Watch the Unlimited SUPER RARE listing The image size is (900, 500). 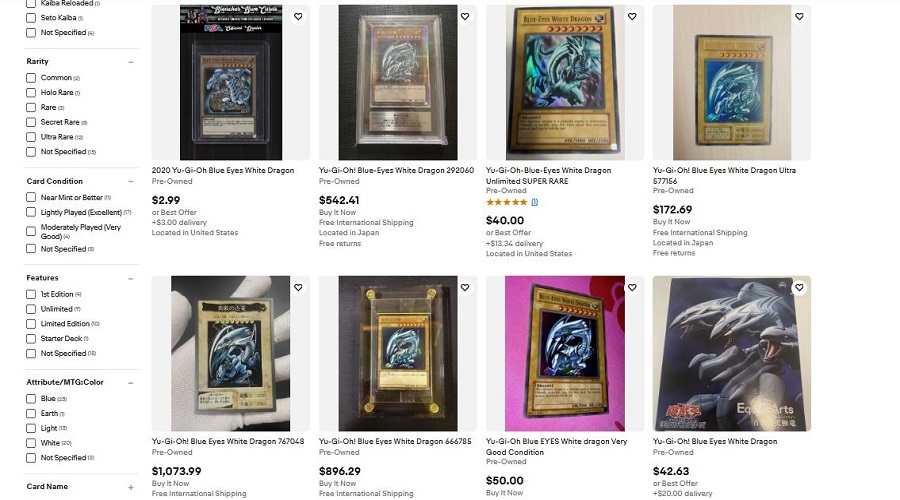[632, 17]
